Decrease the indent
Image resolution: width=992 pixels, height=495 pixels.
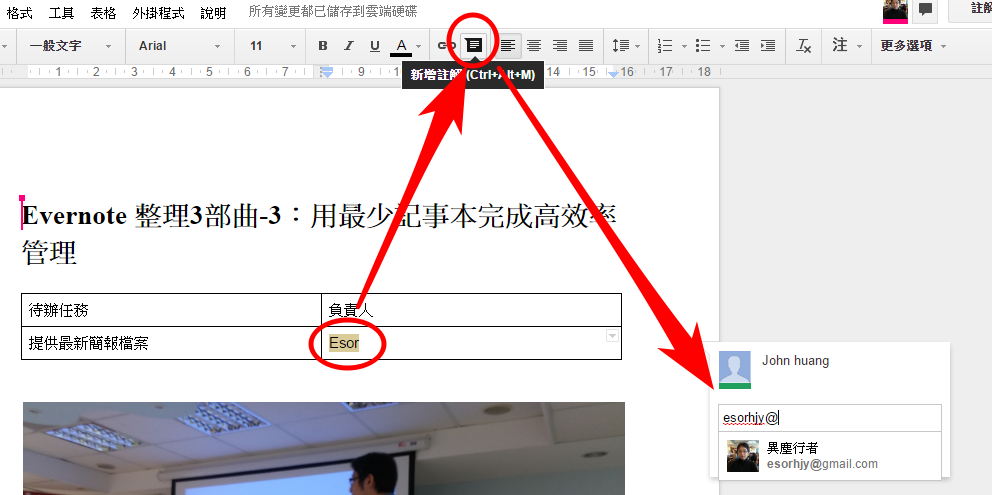coord(741,46)
